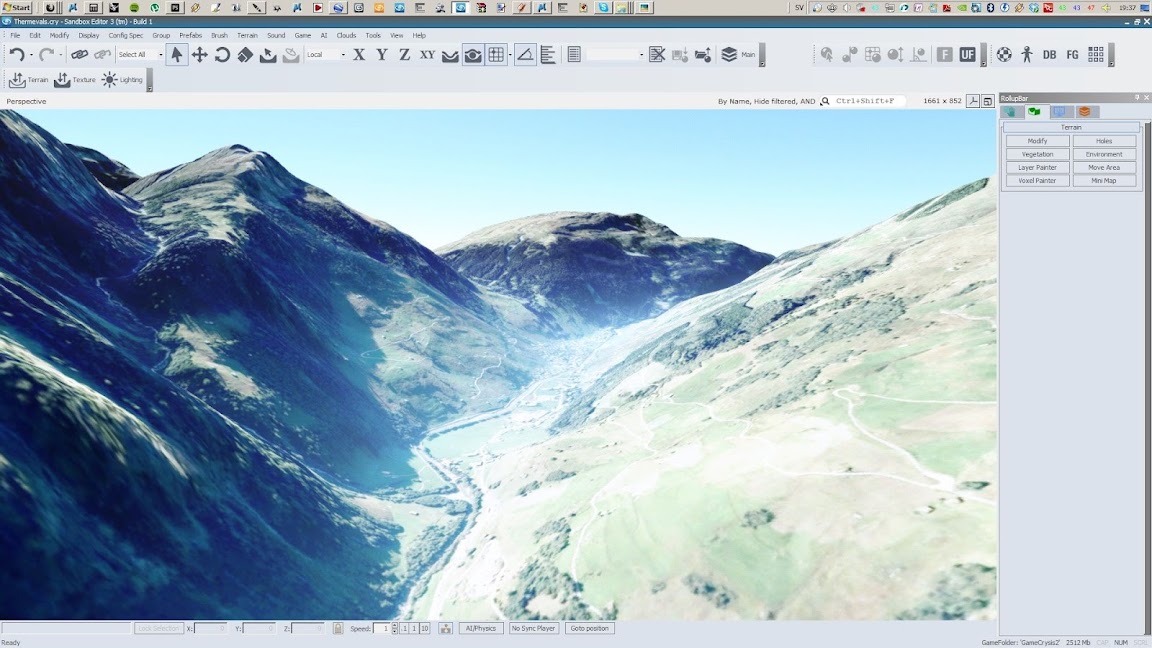
Task: Toggle Snap to objects and terrain icon
Action: coord(472,54)
